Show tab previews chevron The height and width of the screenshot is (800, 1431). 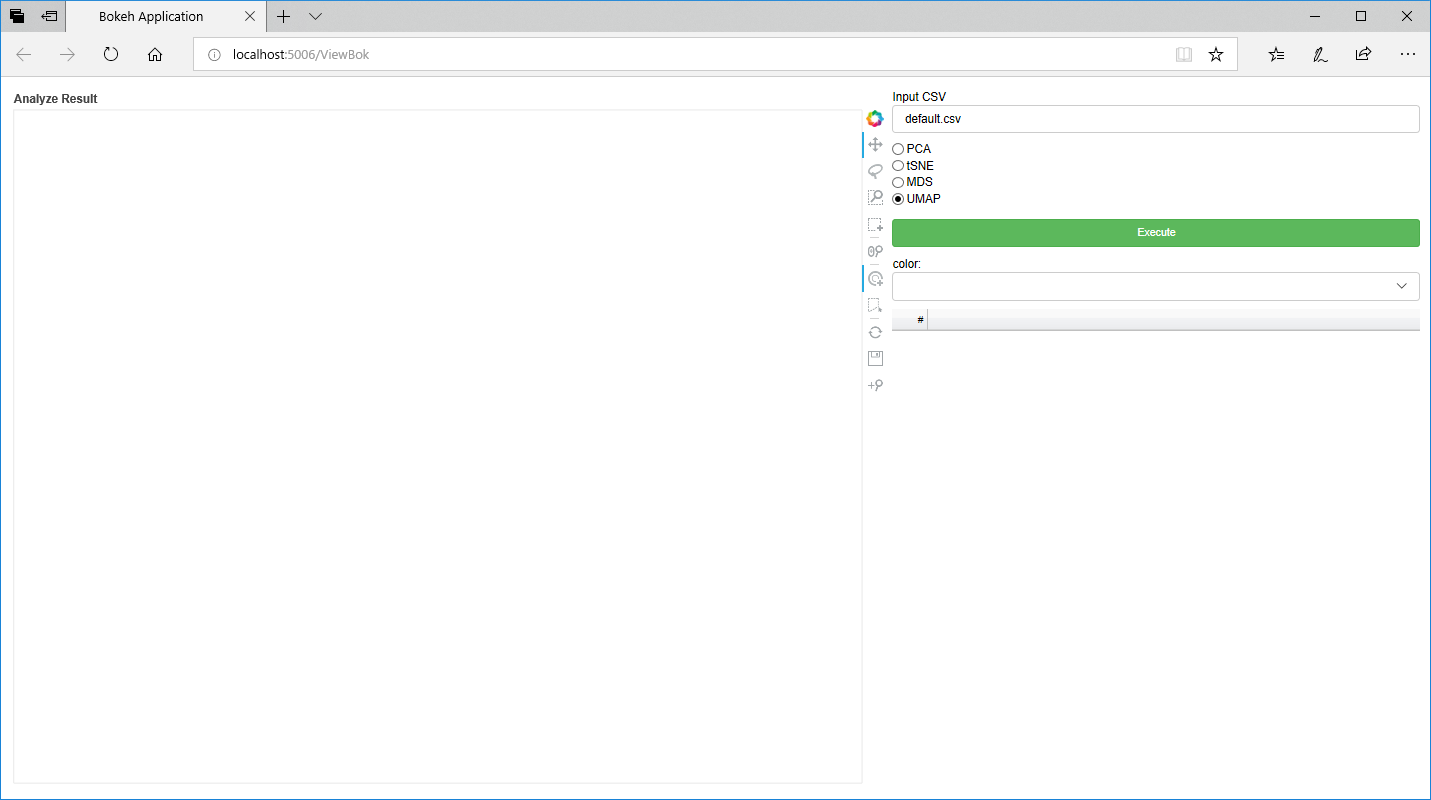tap(316, 16)
